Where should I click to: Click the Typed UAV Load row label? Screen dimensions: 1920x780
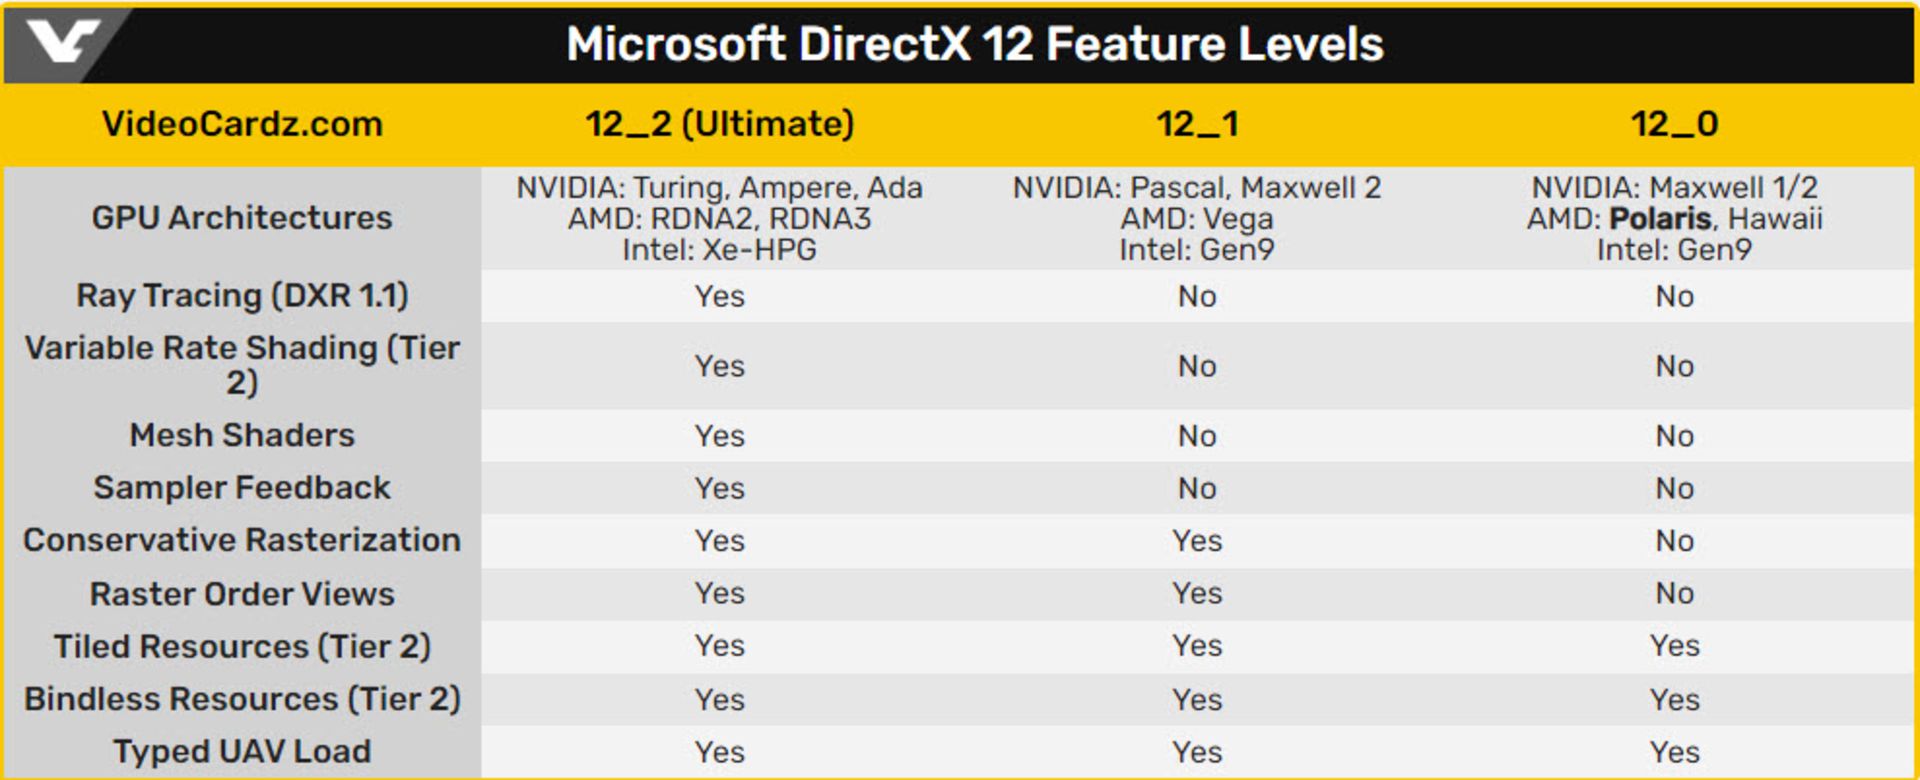(242, 751)
